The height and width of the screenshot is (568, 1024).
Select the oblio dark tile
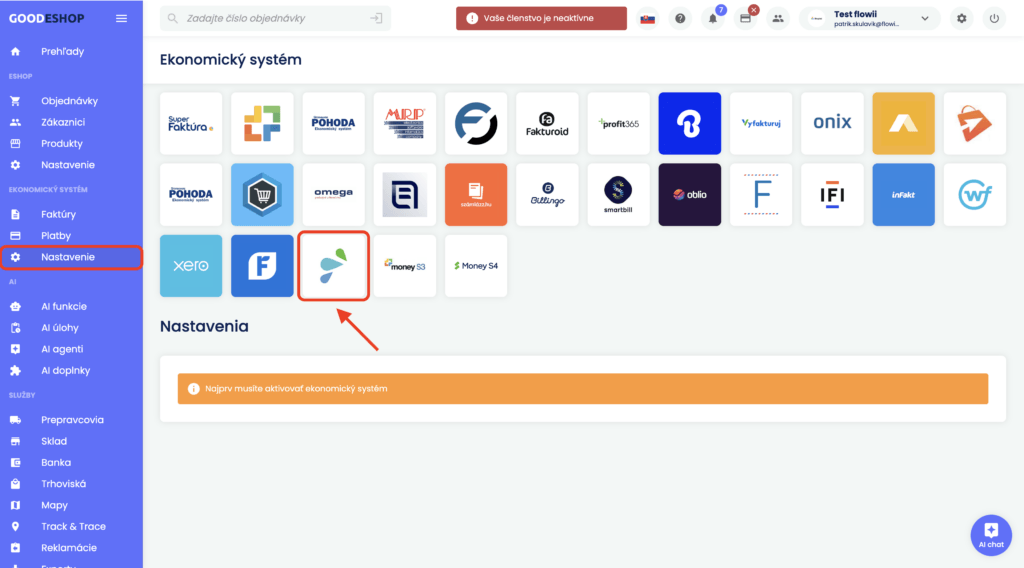pos(690,195)
